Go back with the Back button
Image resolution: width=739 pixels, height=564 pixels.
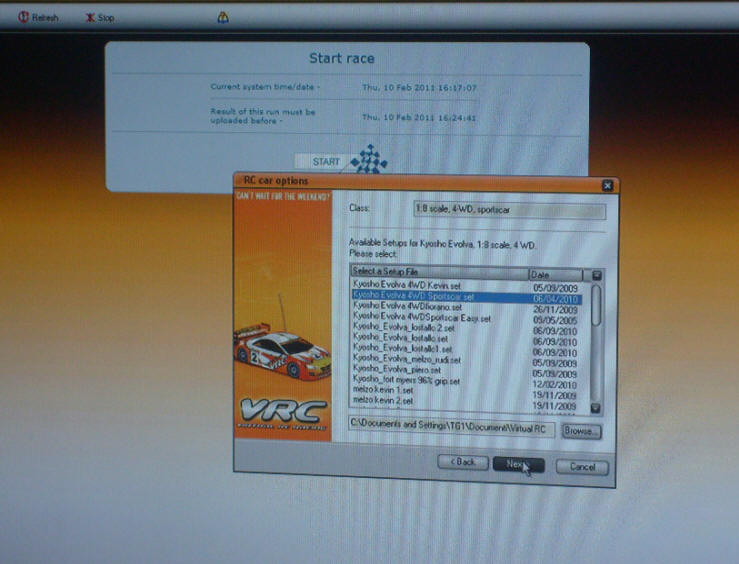[x=462, y=464]
